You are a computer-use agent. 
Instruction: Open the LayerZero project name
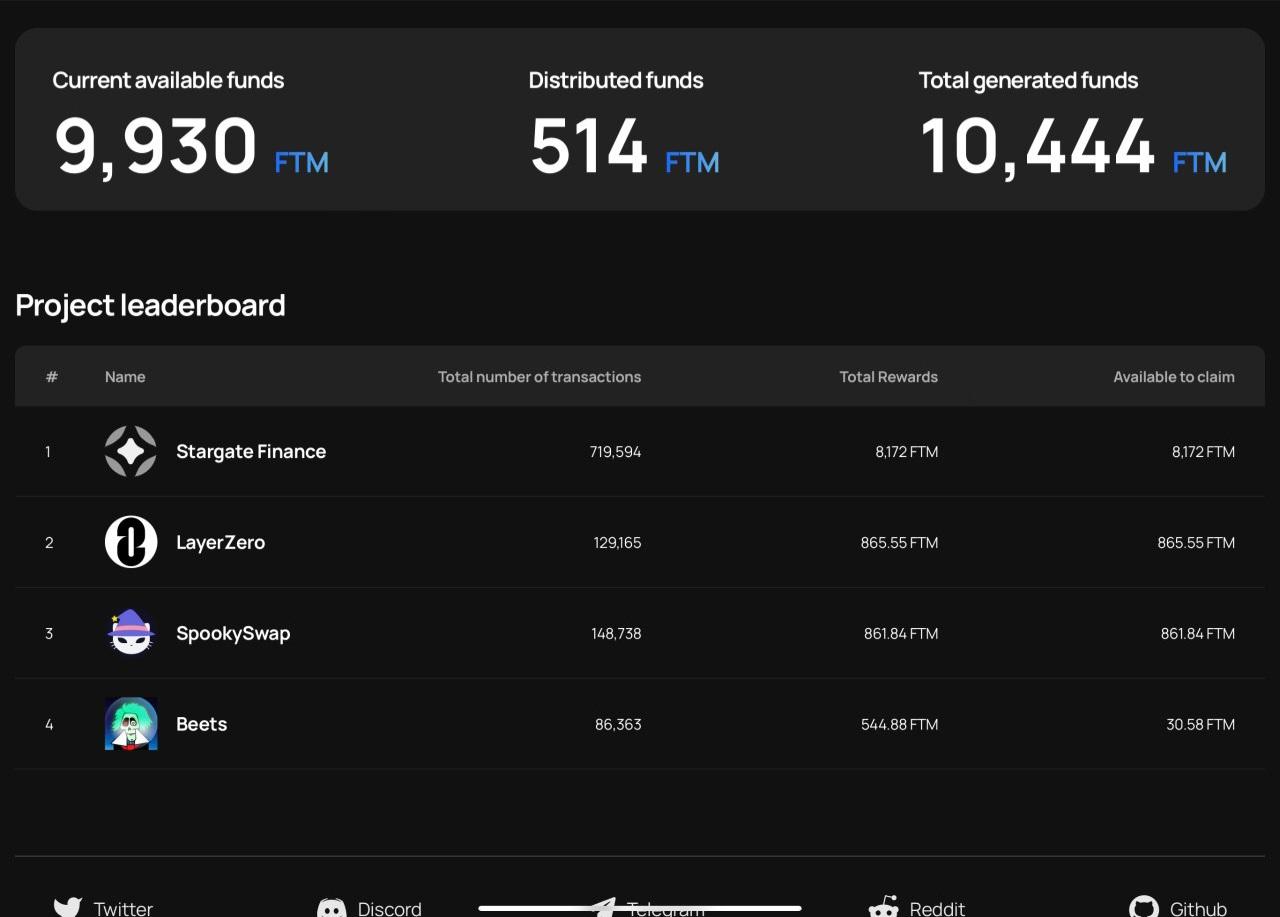[220, 542]
